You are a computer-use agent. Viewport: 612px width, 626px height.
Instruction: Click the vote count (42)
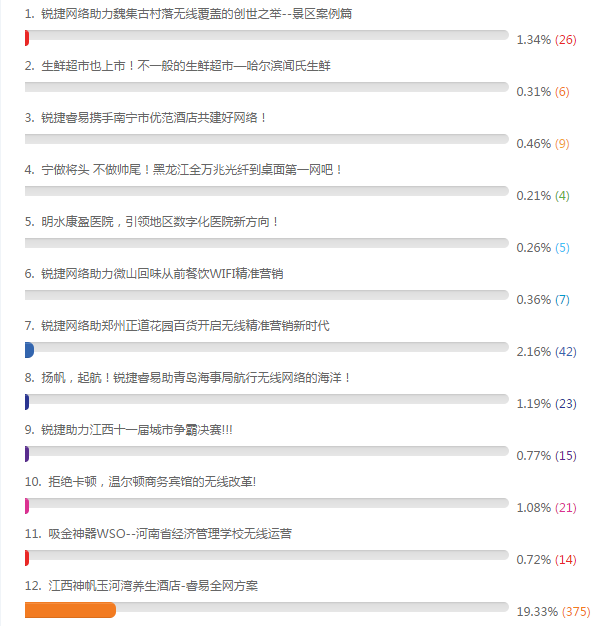(x=565, y=352)
